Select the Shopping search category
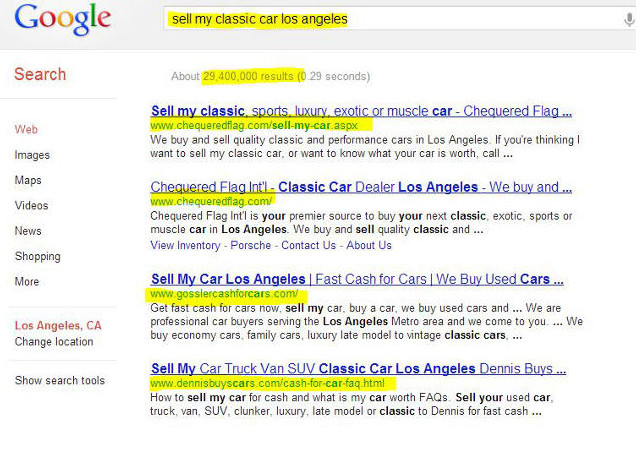 (37, 256)
